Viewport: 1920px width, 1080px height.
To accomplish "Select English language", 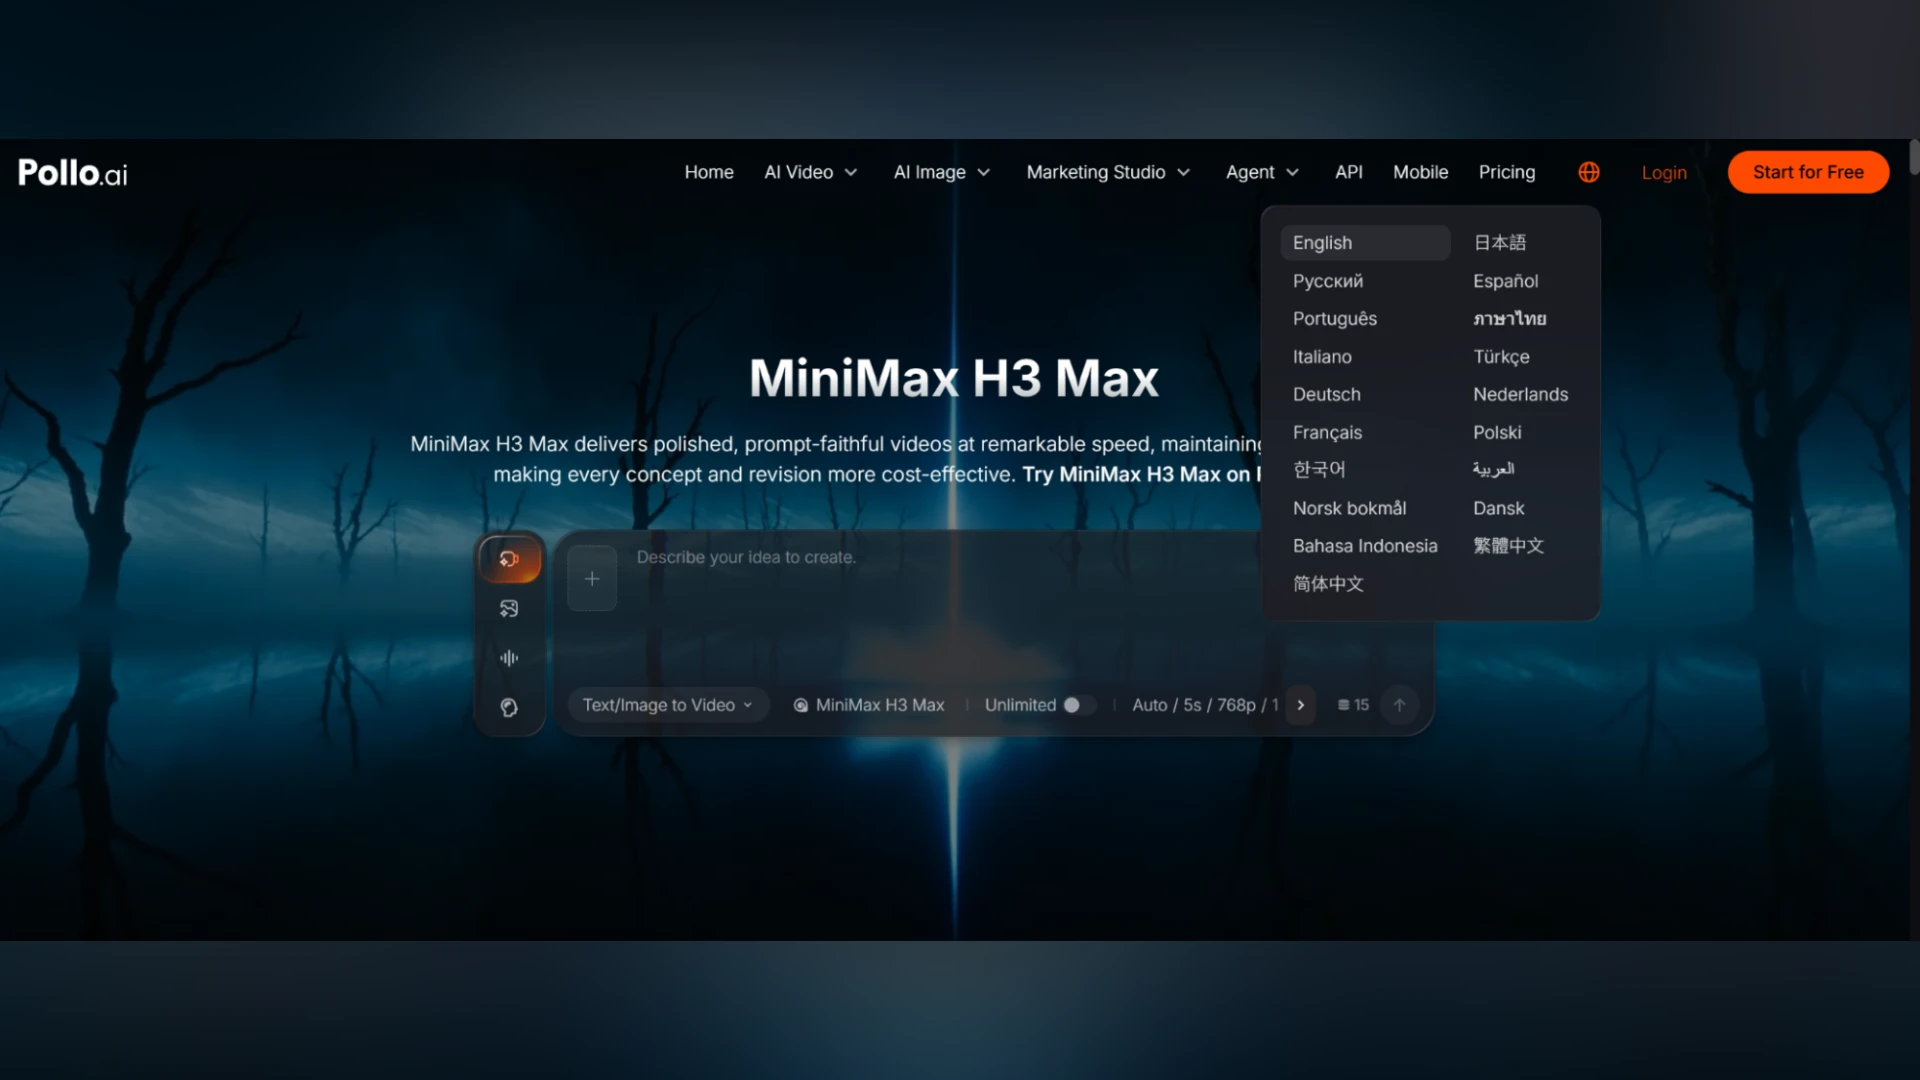I will (x=1365, y=243).
